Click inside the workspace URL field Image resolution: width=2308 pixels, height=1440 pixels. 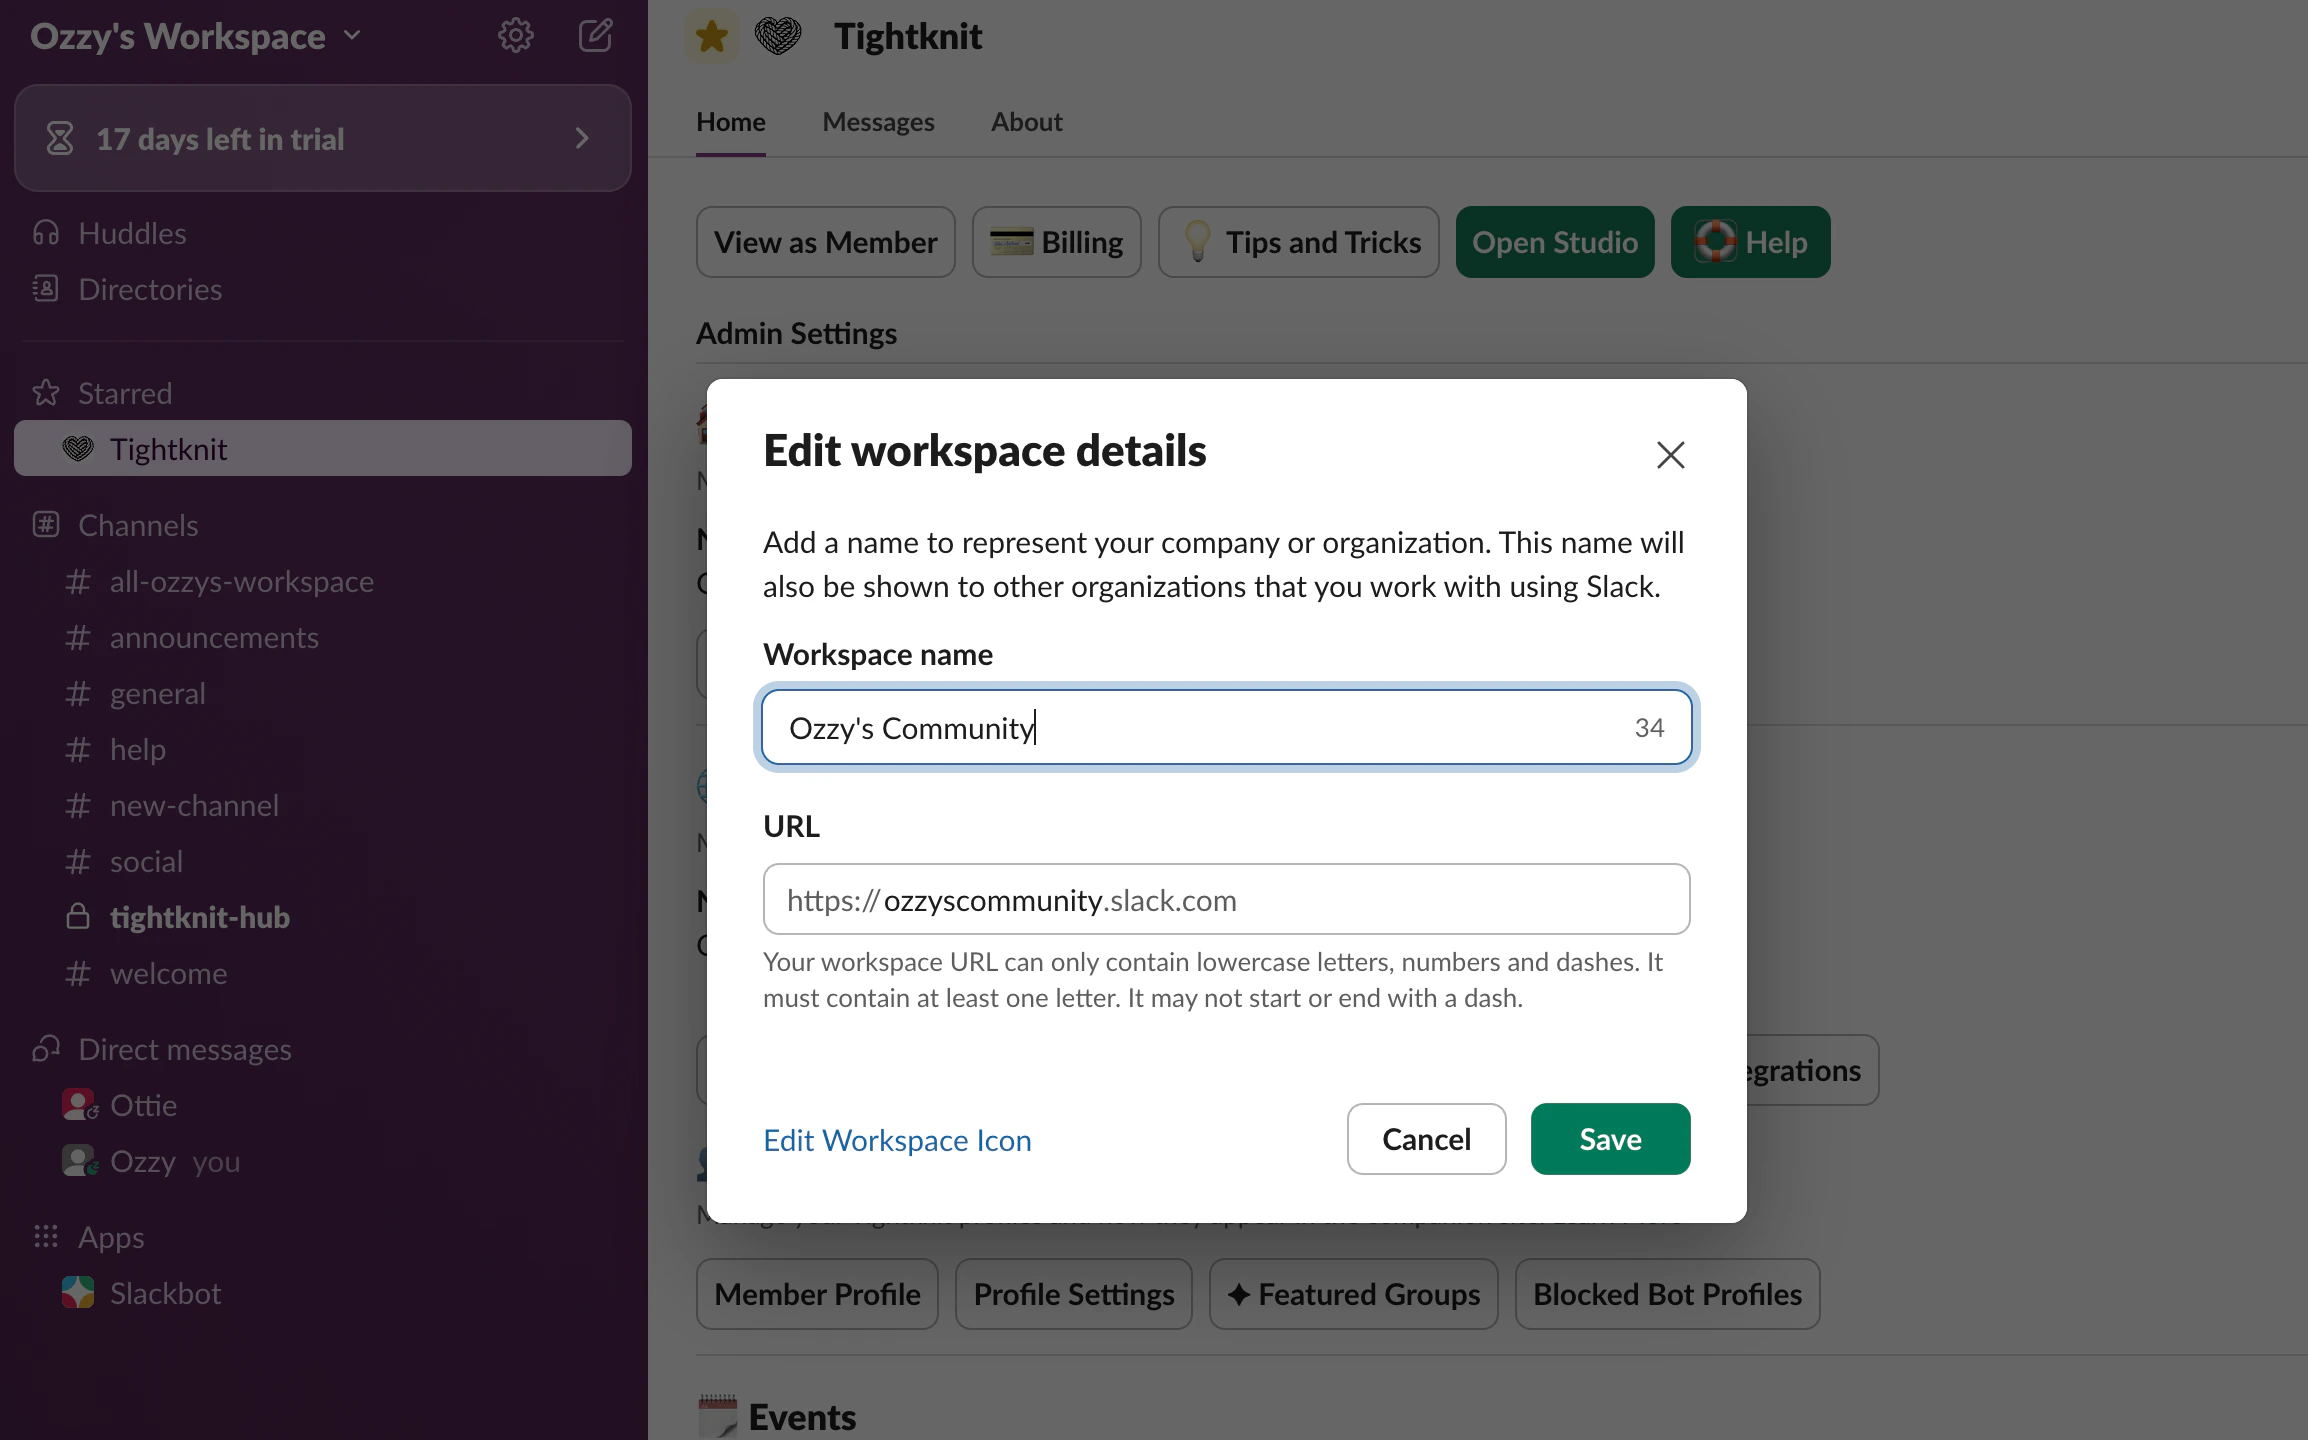click(x=1225, y=899)
